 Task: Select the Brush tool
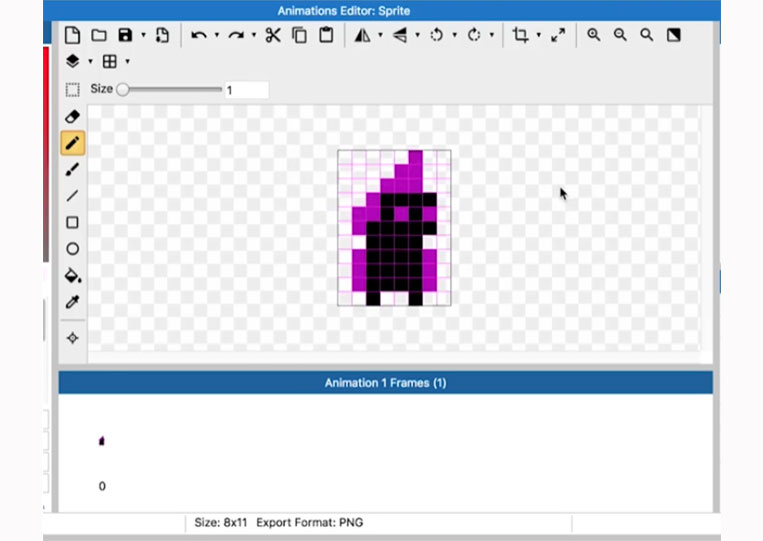pyautogui.click(x=73, y=169)
